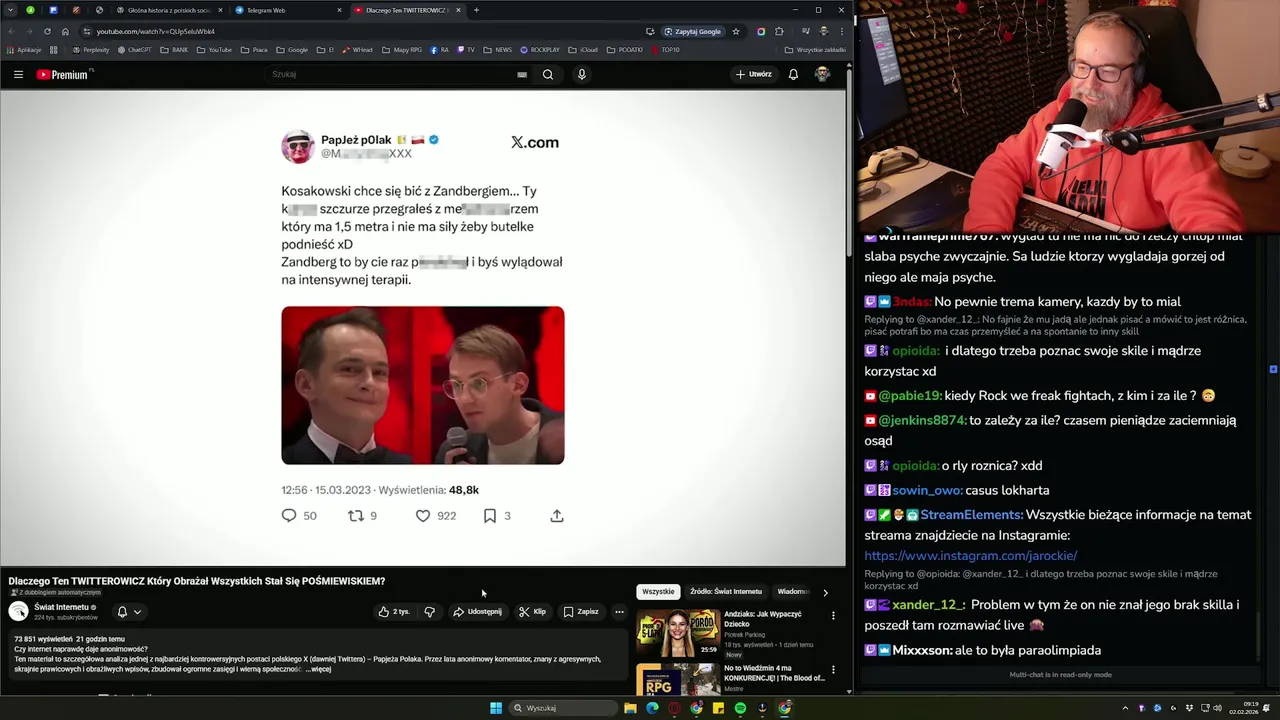Open more actions three-dot menu under video

coord(619,611)
